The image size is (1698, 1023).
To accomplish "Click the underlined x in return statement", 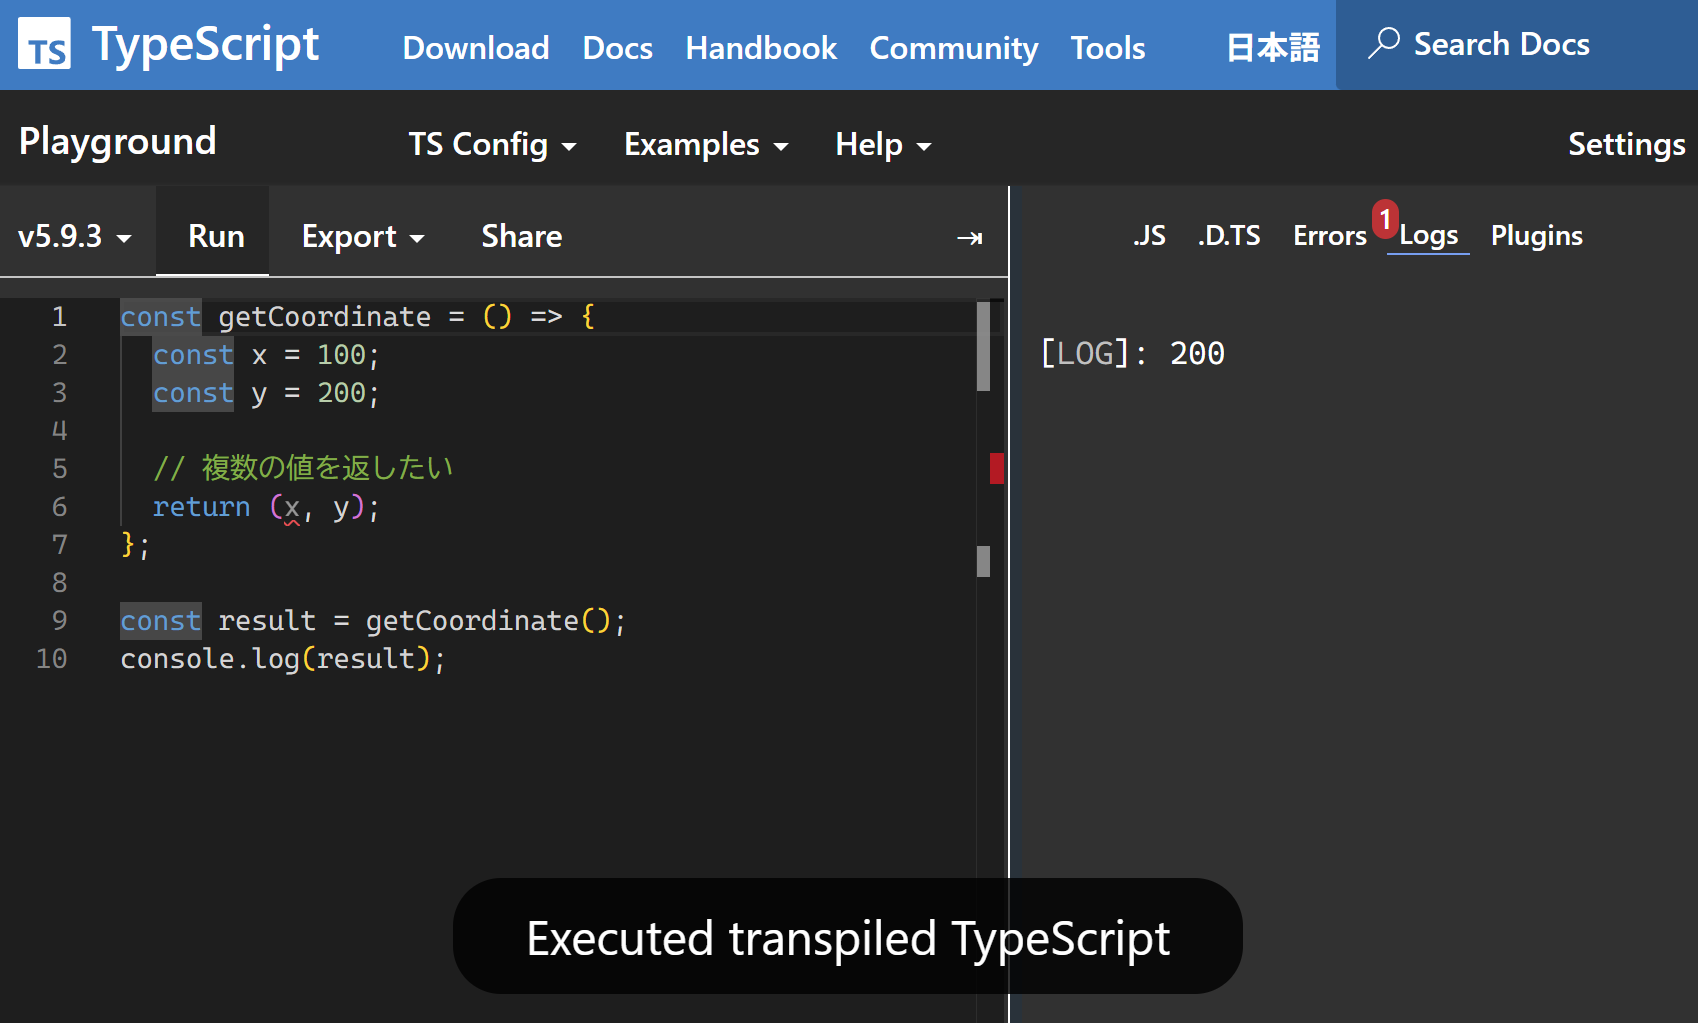I will click(x=292, y=508).
